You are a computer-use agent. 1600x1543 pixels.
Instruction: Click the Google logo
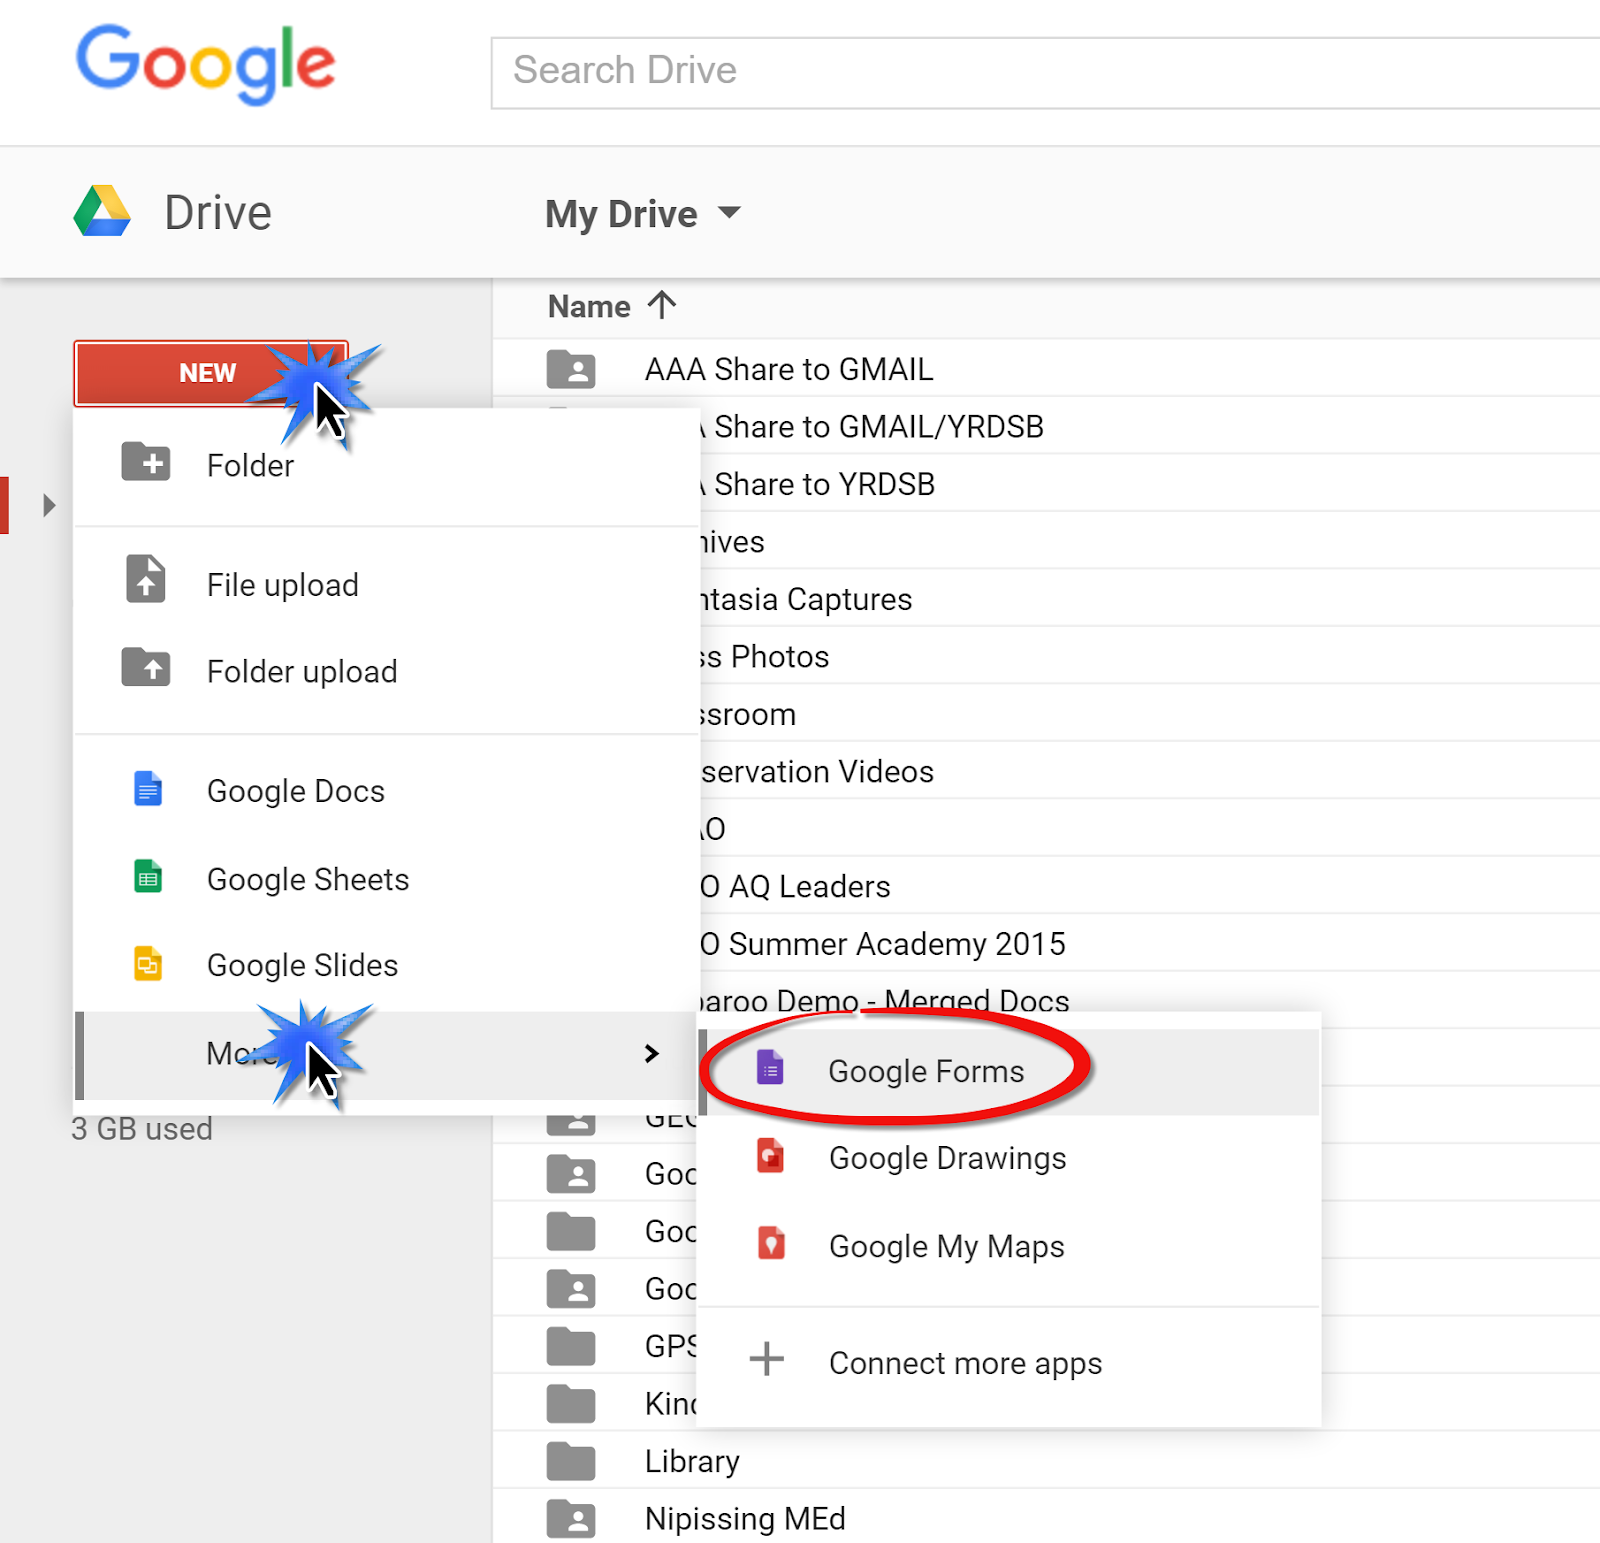coord(206,64)
